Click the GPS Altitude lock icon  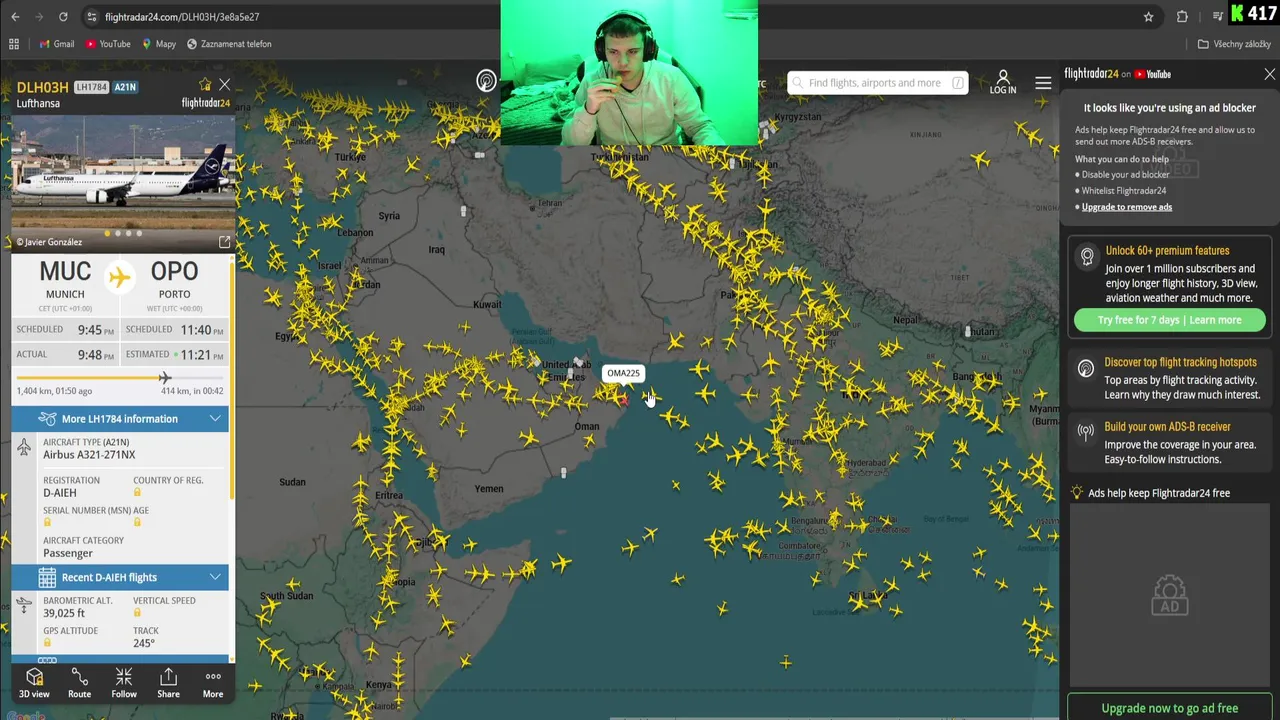point(47,643)
